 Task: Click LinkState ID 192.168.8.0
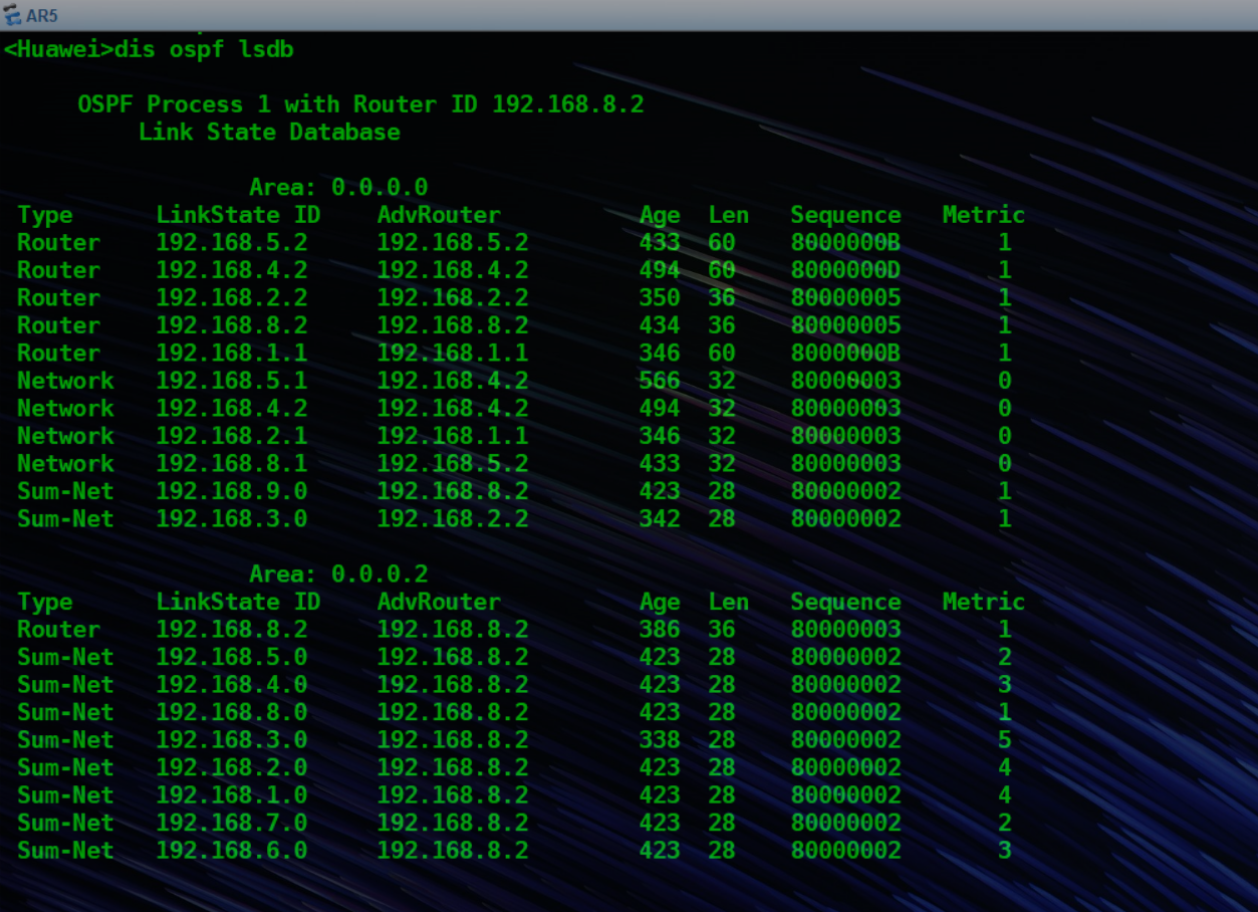pos(232,713)
